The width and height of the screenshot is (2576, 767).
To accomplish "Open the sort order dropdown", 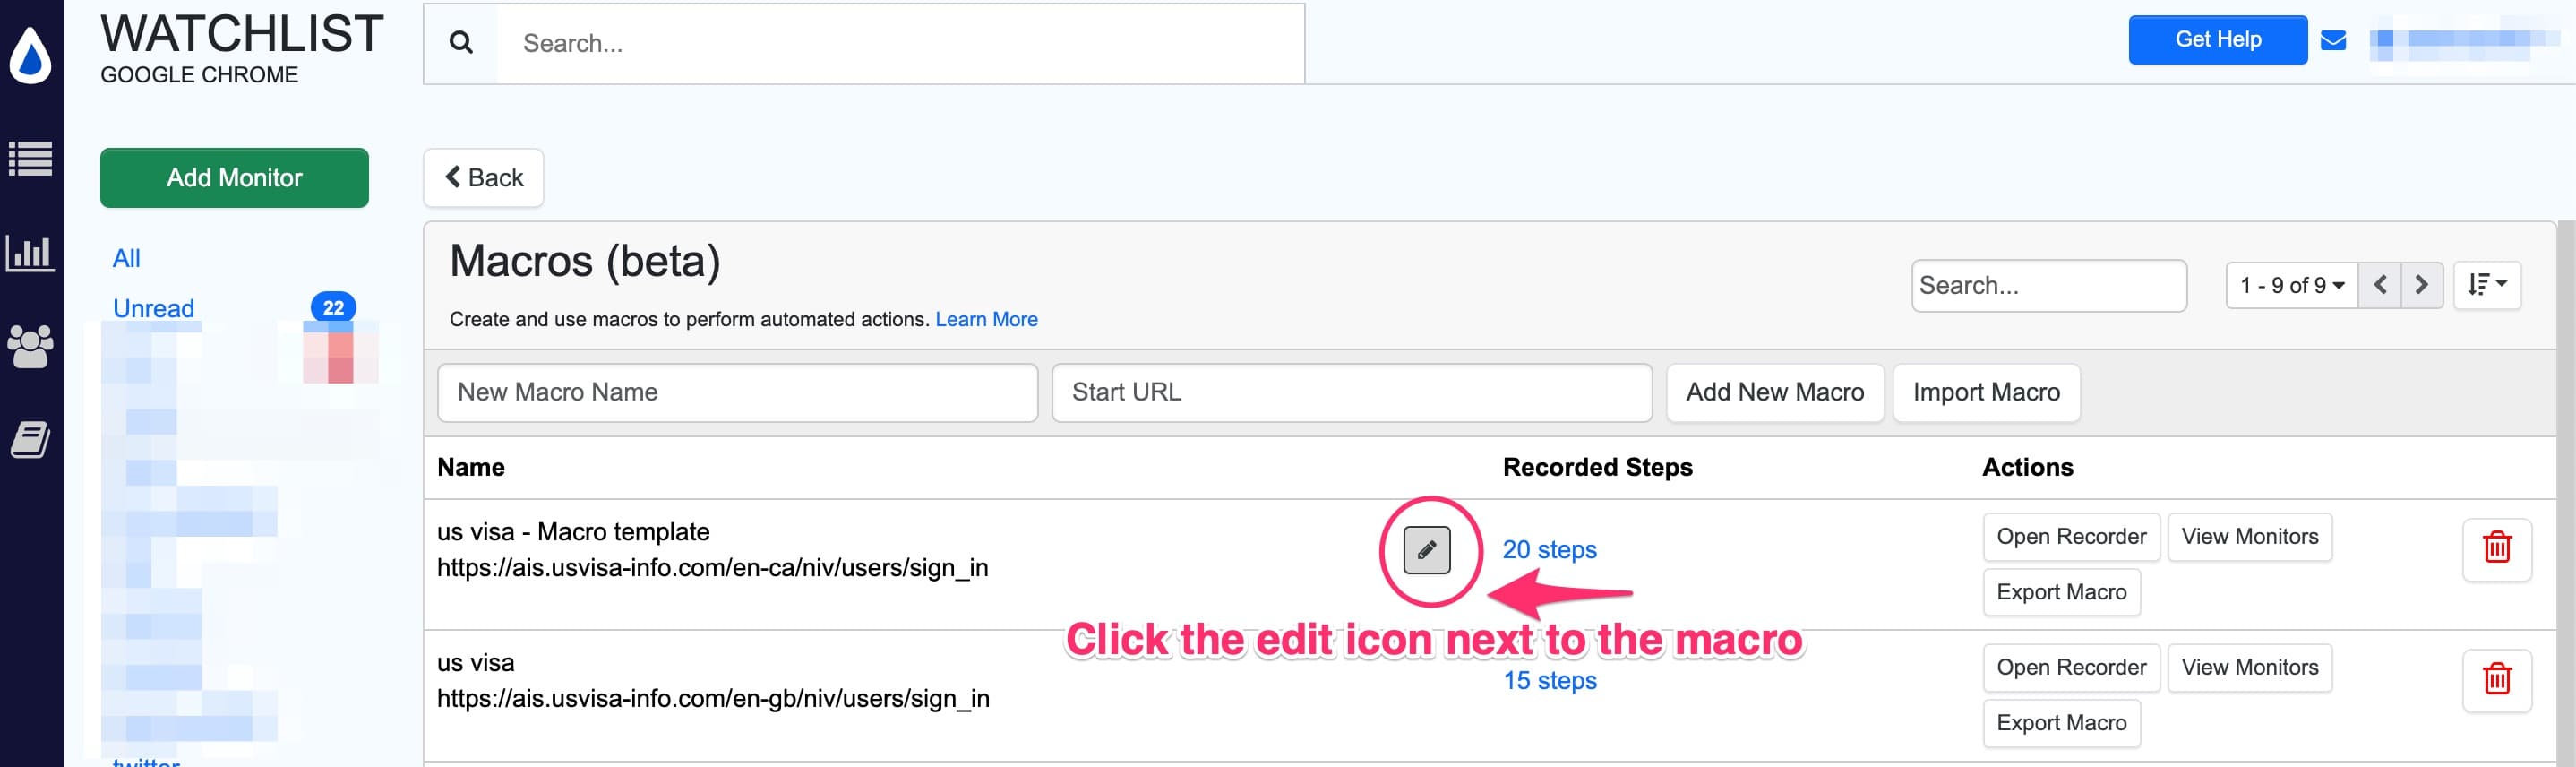I will point(2486,286).
